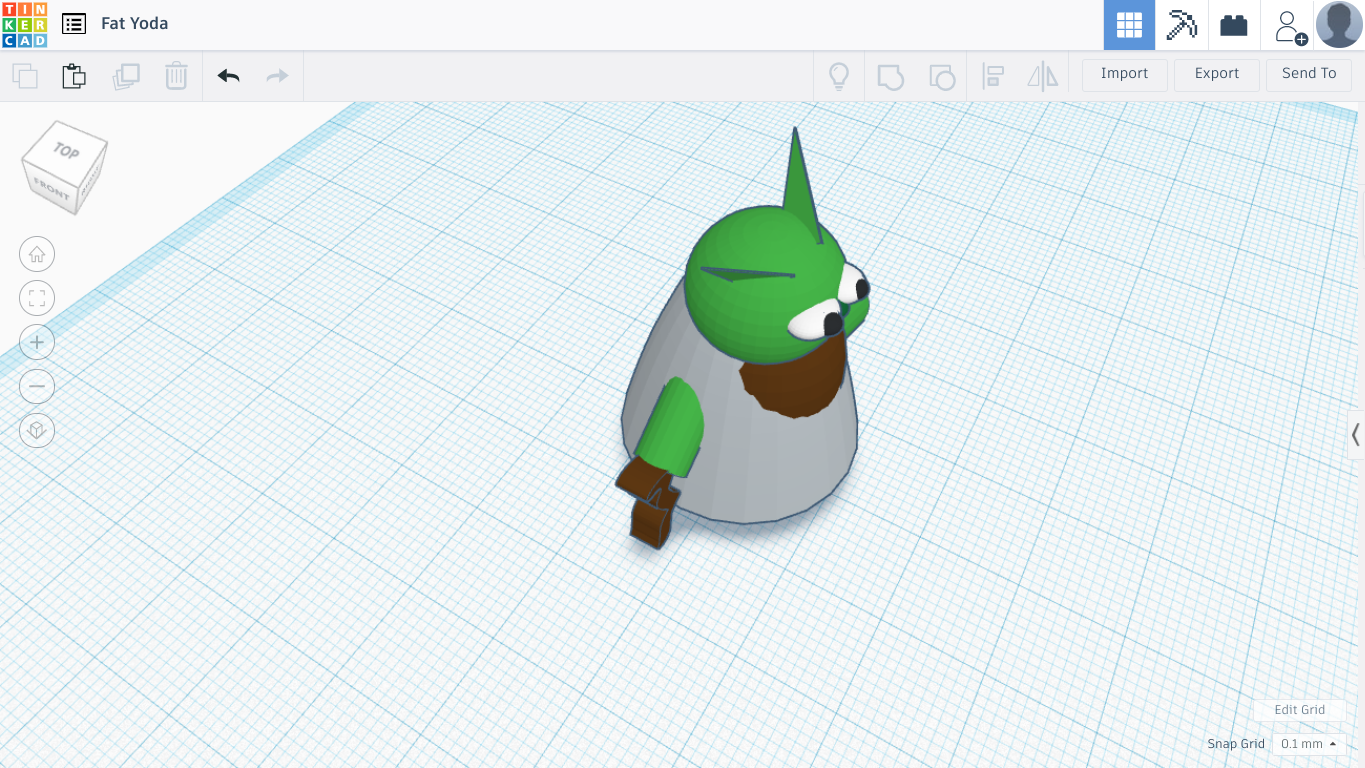This screenshot has width=1365, height=768.
Task: Click the Duplicate and repeat icon
Action: pos(126,76)
